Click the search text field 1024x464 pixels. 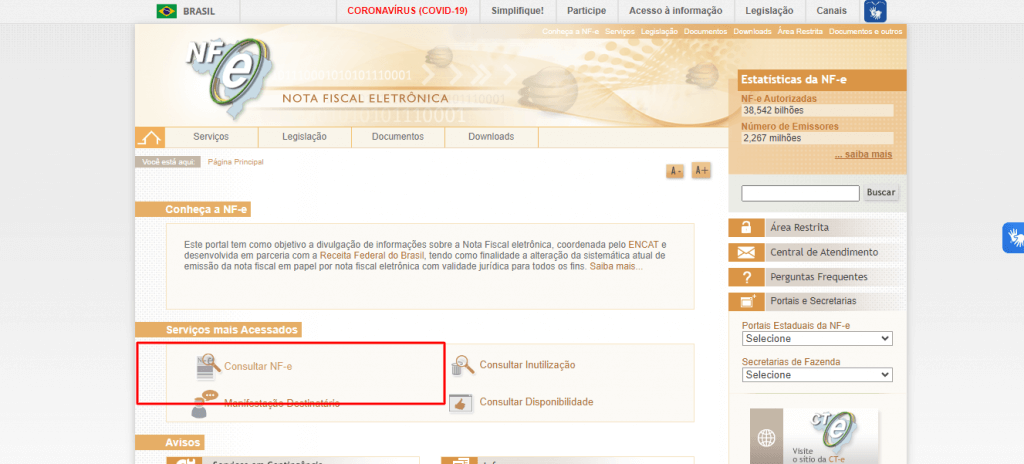801,193
